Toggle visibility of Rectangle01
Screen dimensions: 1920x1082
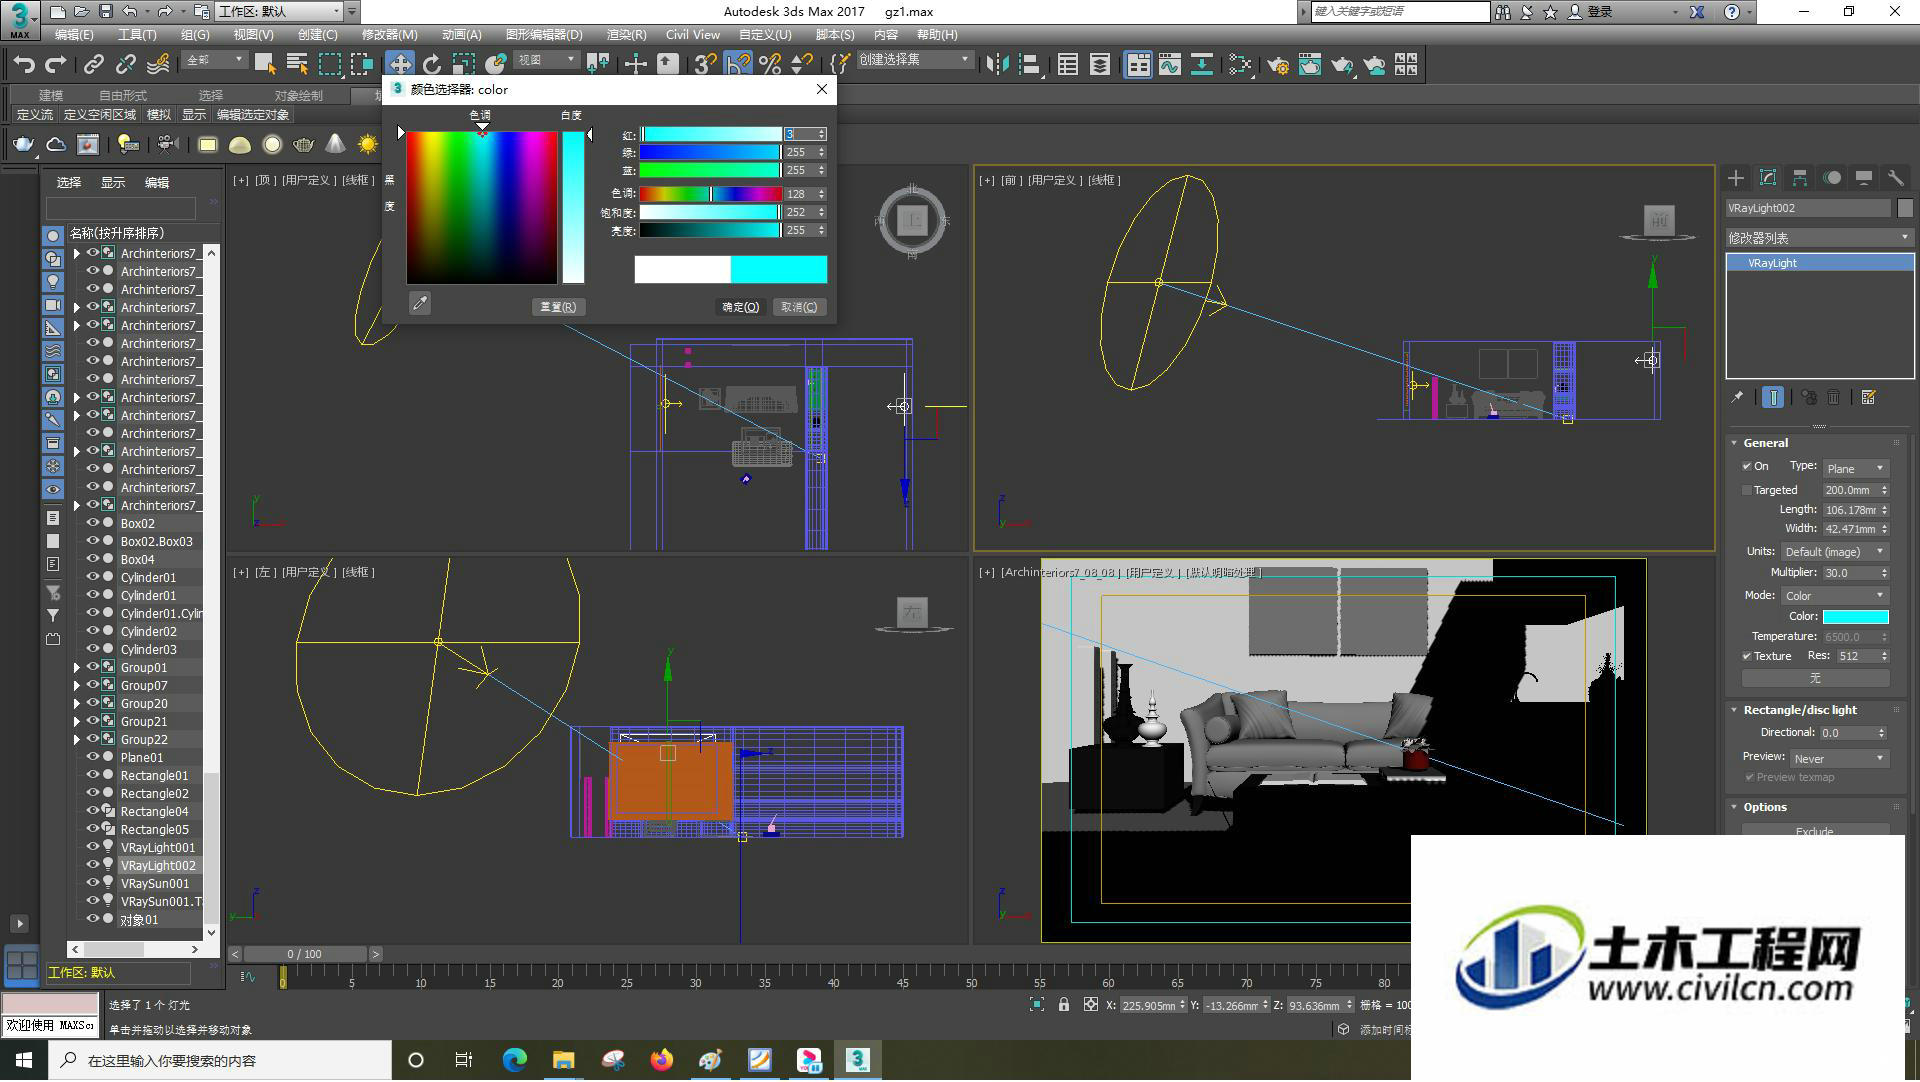[x=93, y=775]
